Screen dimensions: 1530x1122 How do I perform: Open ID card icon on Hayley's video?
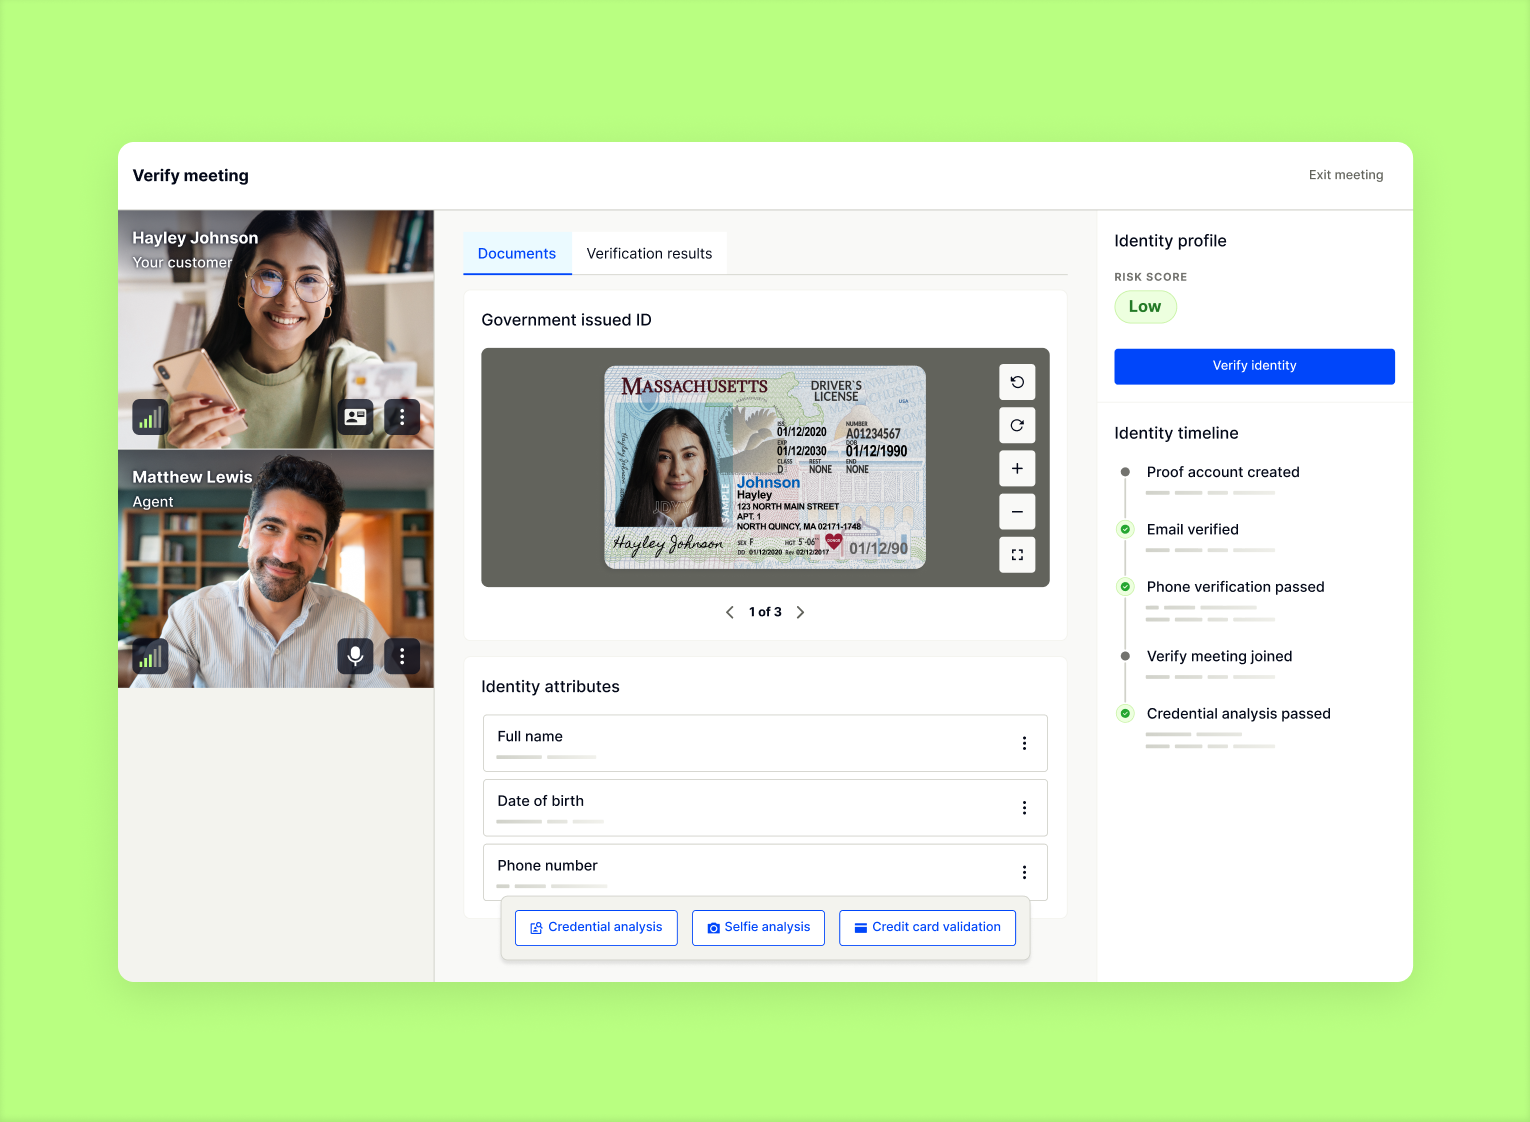click(355, 417)
